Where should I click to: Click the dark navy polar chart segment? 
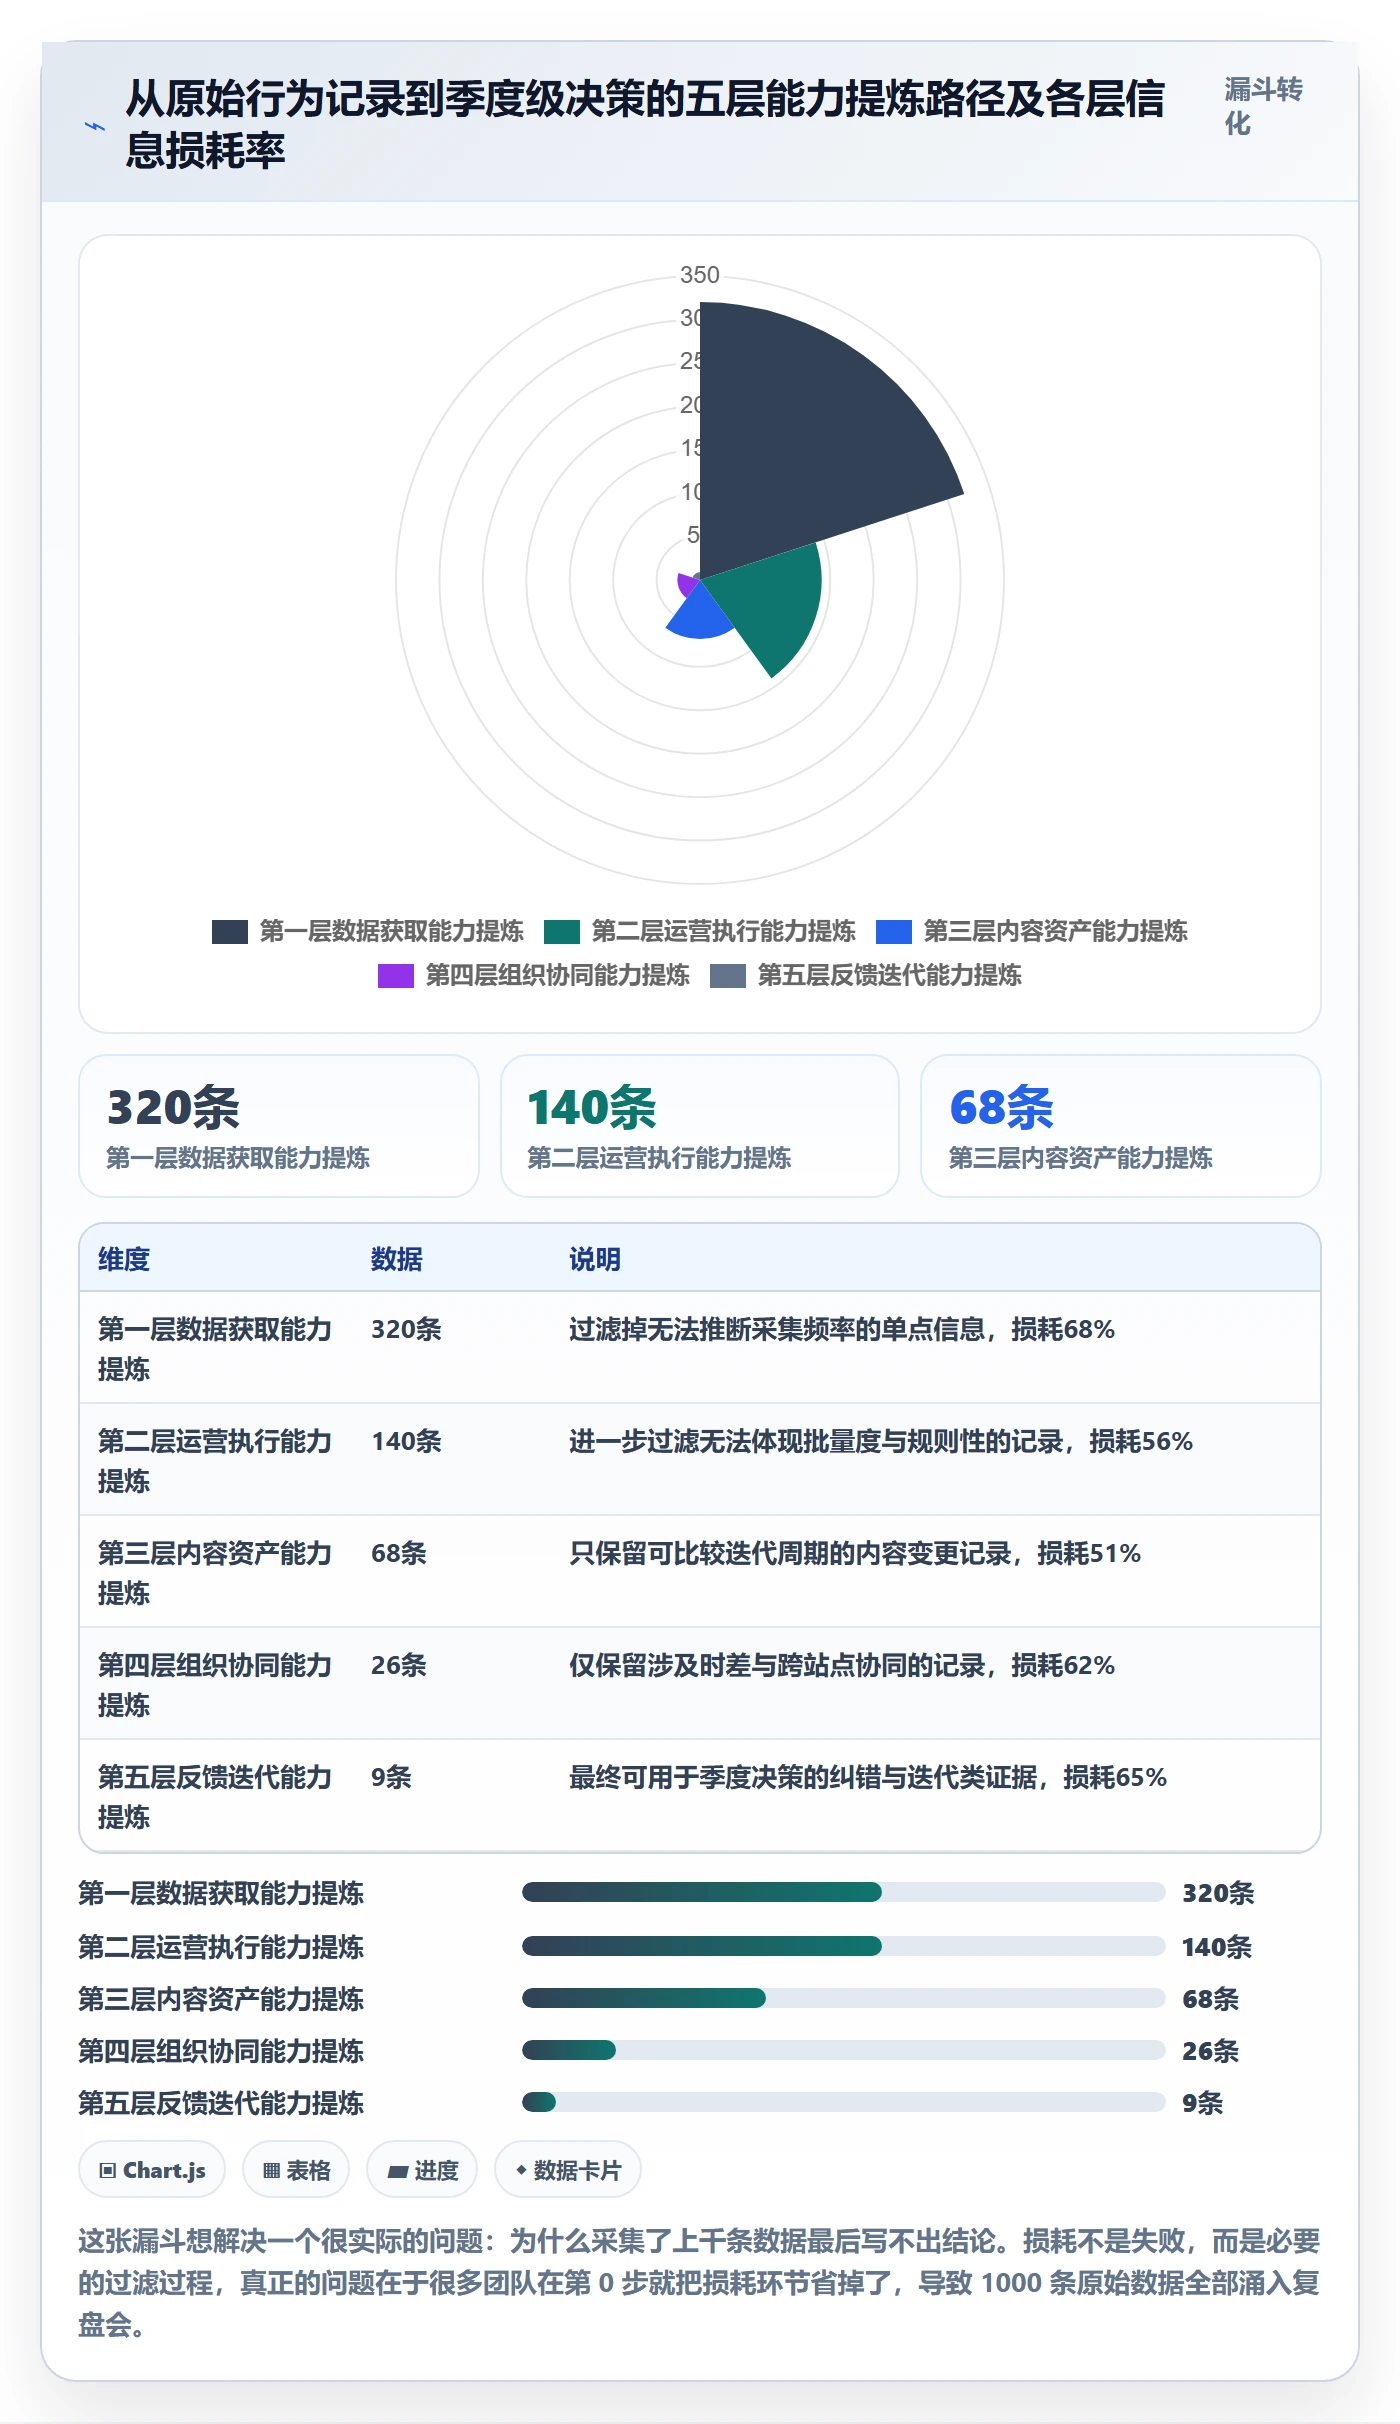pos(800,440)
